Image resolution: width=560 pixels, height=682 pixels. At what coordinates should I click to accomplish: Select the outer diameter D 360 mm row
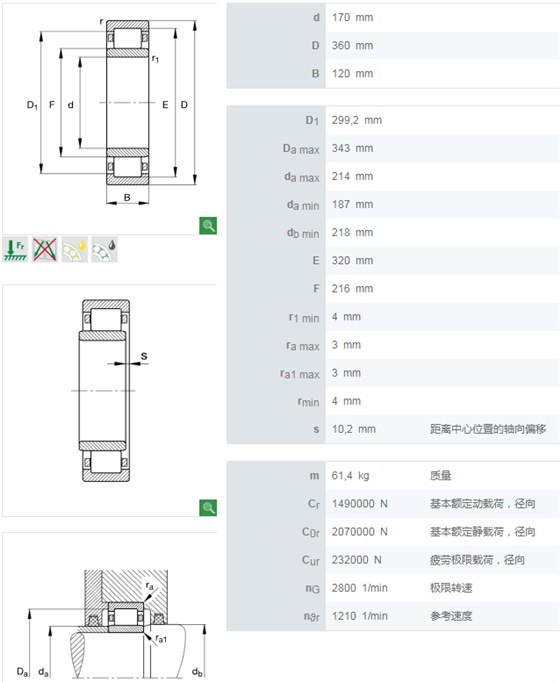point(393,45)
